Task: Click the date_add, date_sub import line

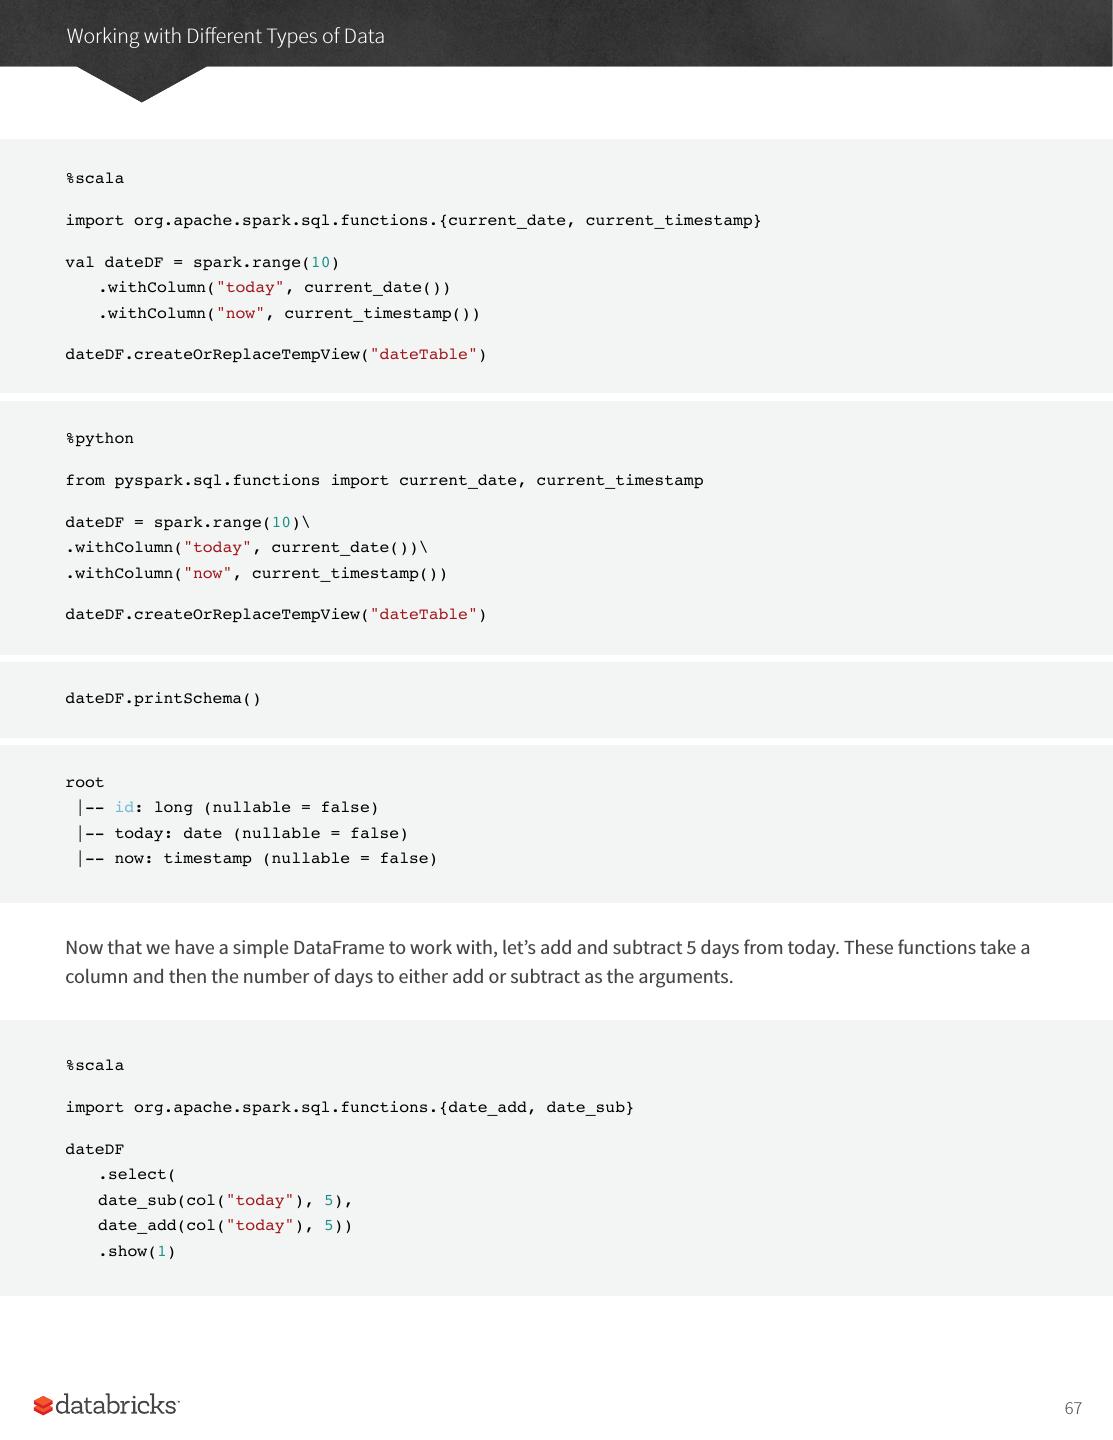Action: click(x=349, y=1108)
